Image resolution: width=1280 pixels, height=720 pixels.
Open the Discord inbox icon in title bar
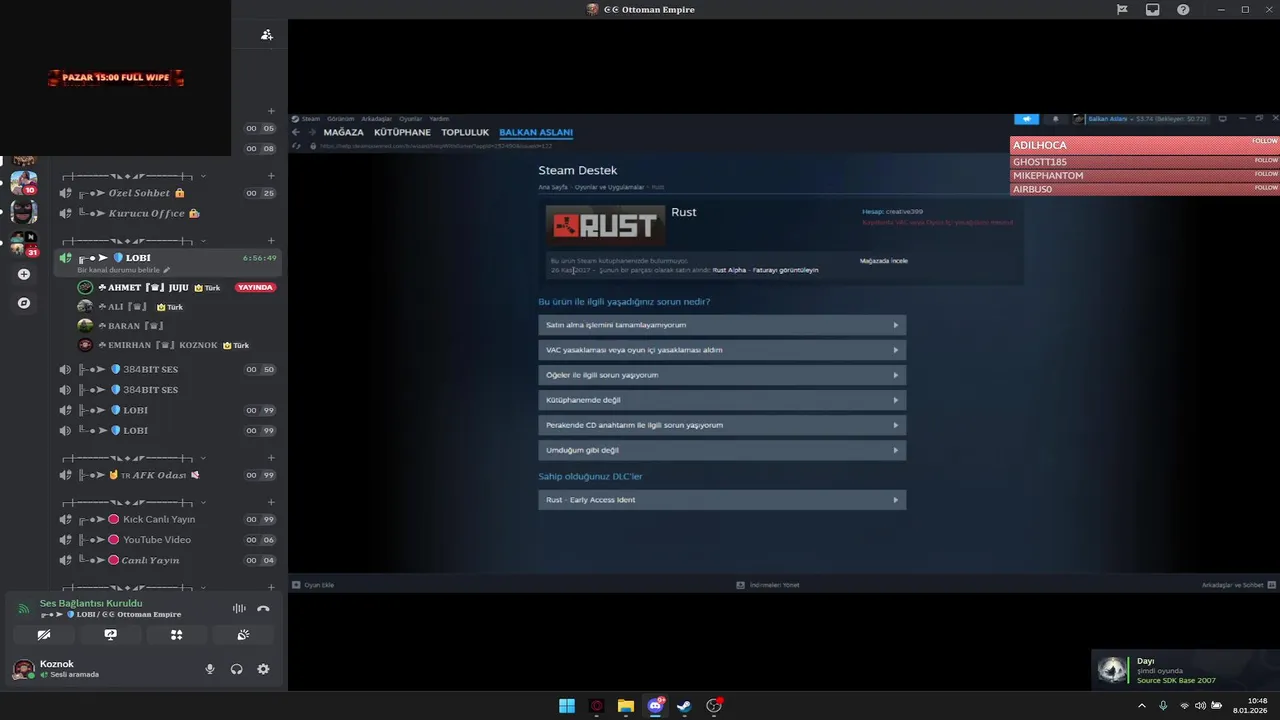click(x=1153, y=9)
